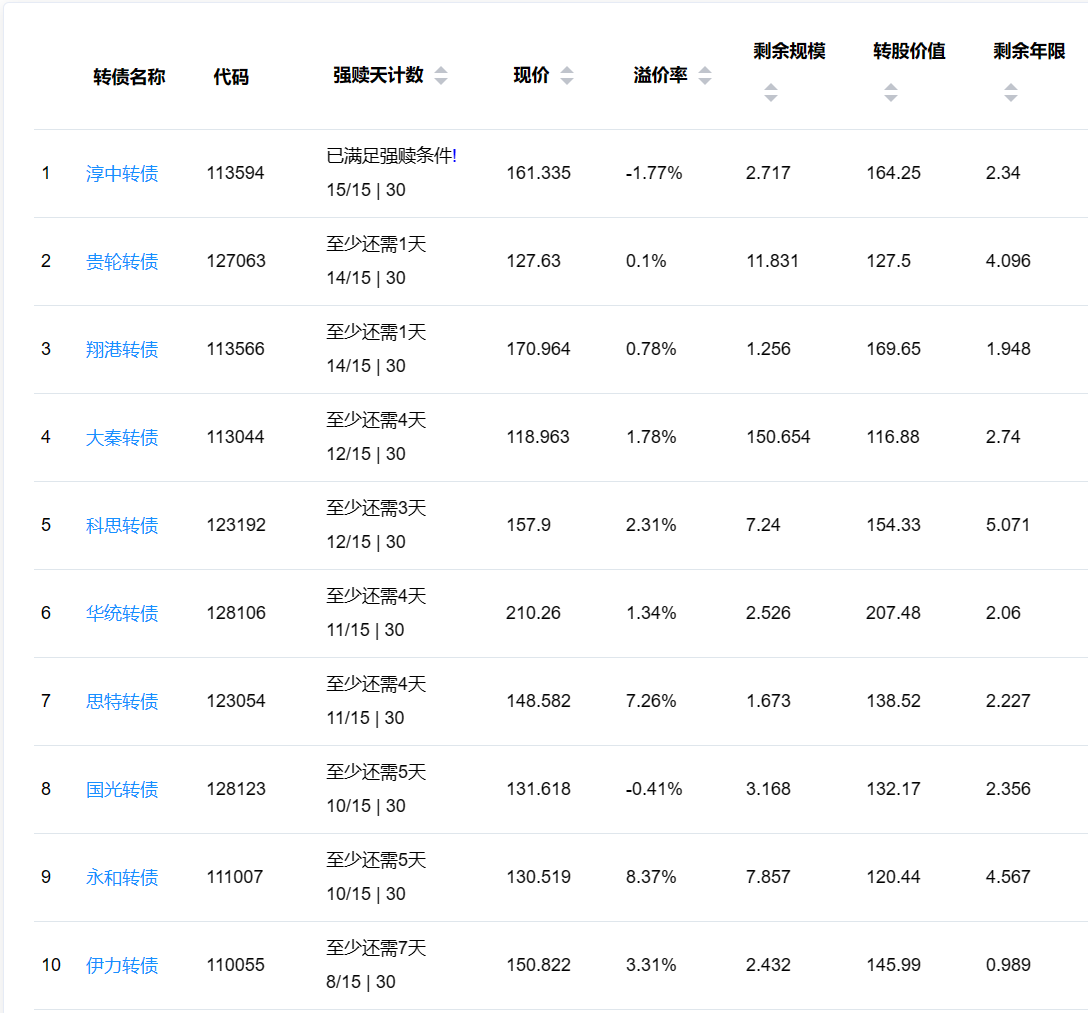1088x1013 pixels.
Task: Click the sort icon under 剩余规模
Action: tap(771, 93)
